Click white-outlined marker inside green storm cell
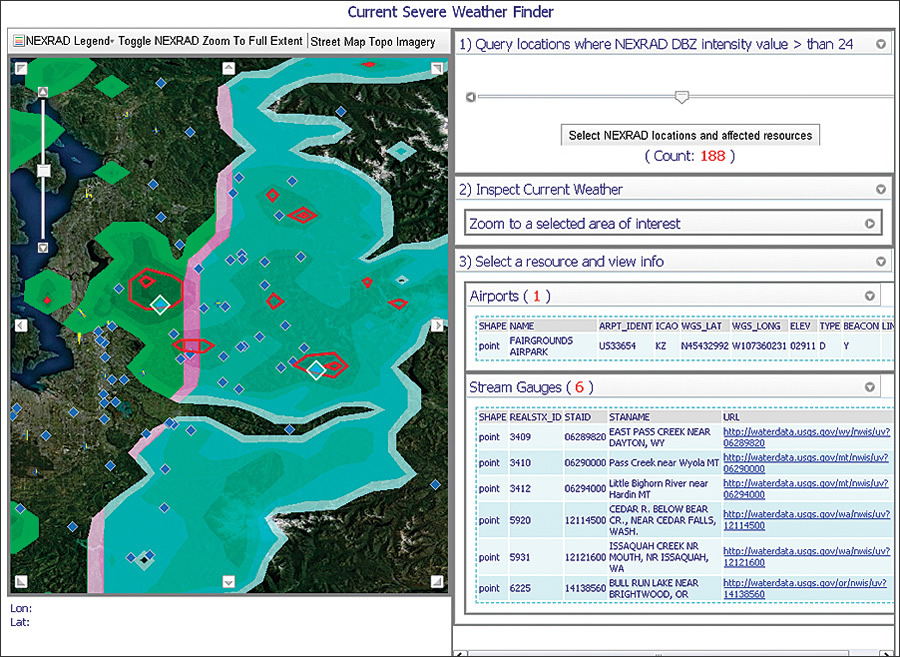This screenshot has width=900, height=657. click(x=160, y=305)
